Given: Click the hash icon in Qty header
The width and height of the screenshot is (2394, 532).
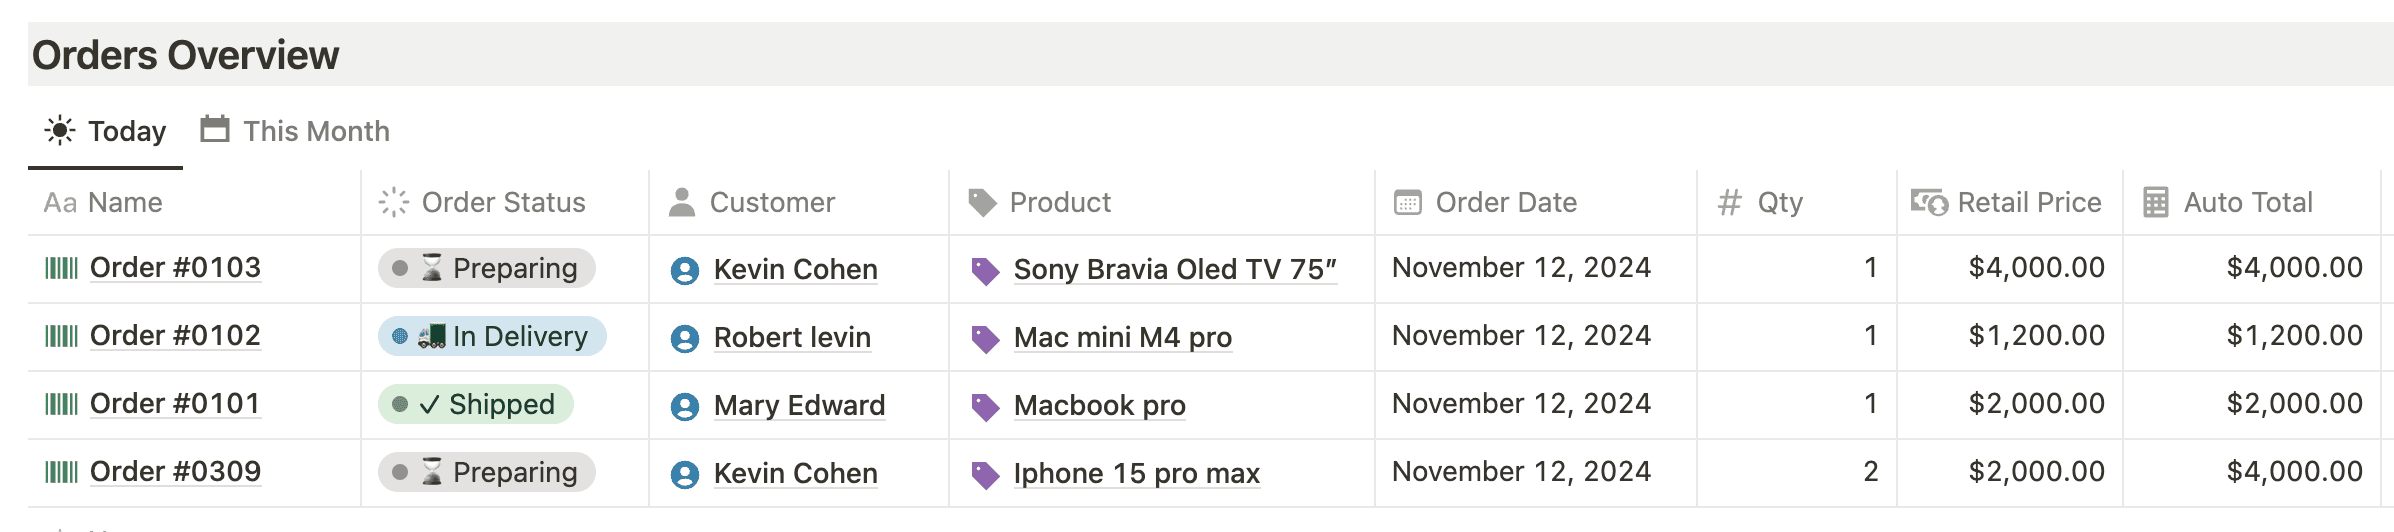Looking at the screenshot, I should click(1729, 203).
